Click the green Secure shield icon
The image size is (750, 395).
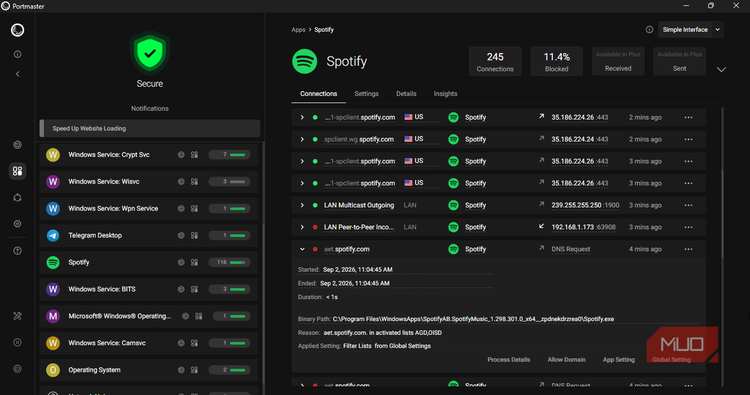click(x=150, y=53)
